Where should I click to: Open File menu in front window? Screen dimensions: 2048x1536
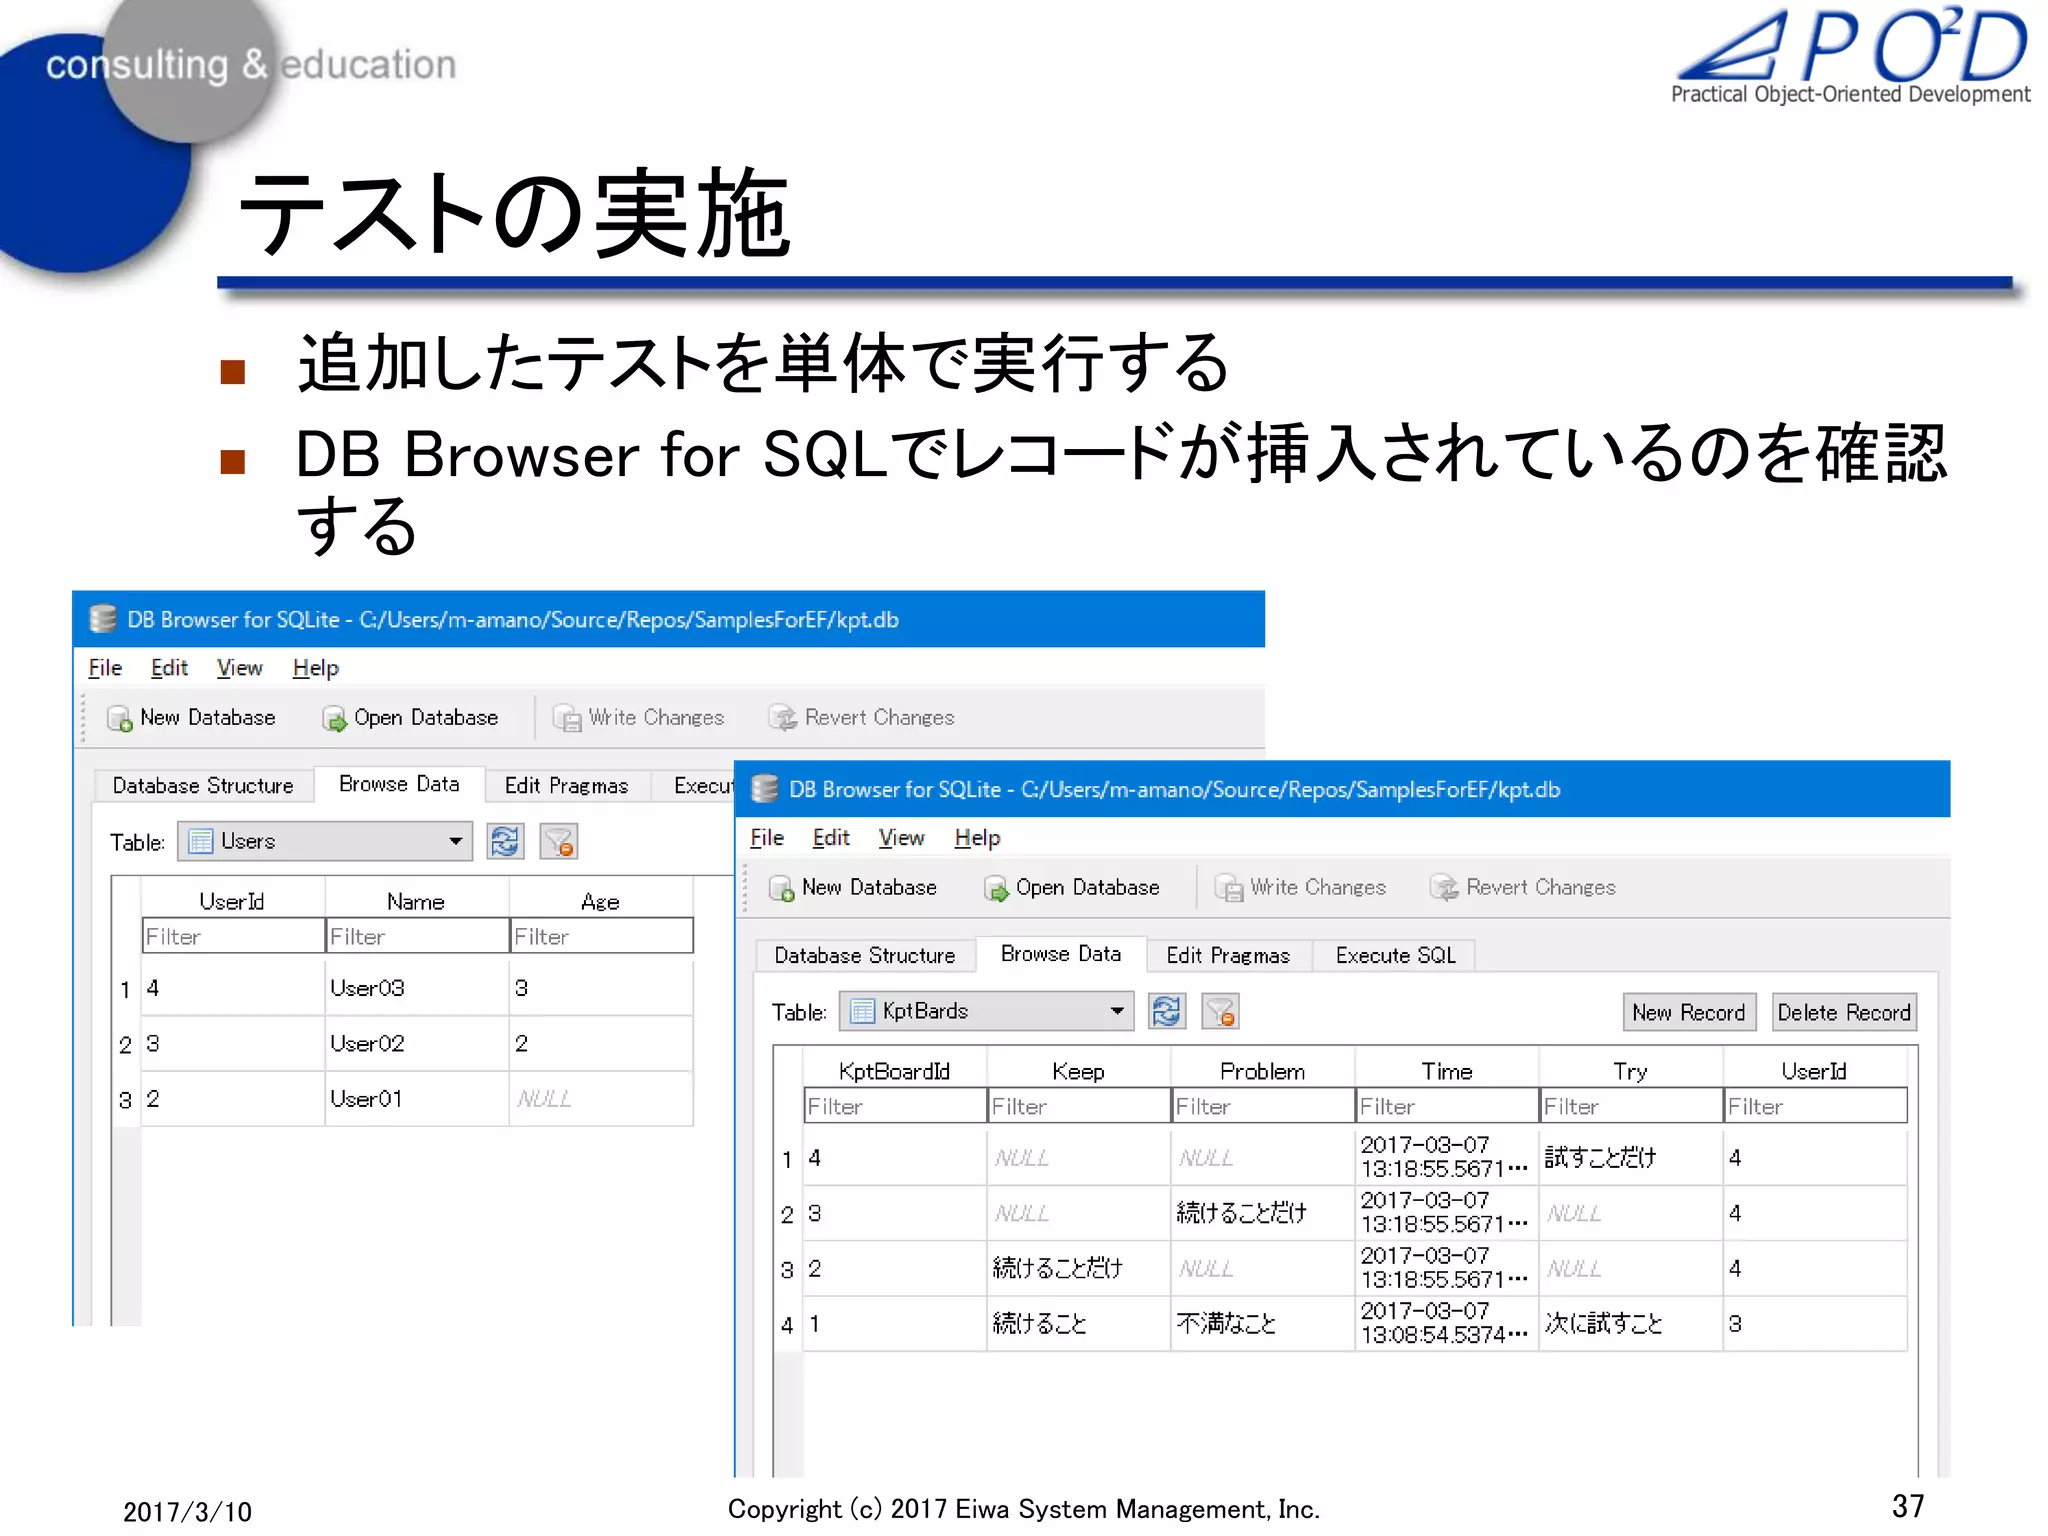pos(767,838)
